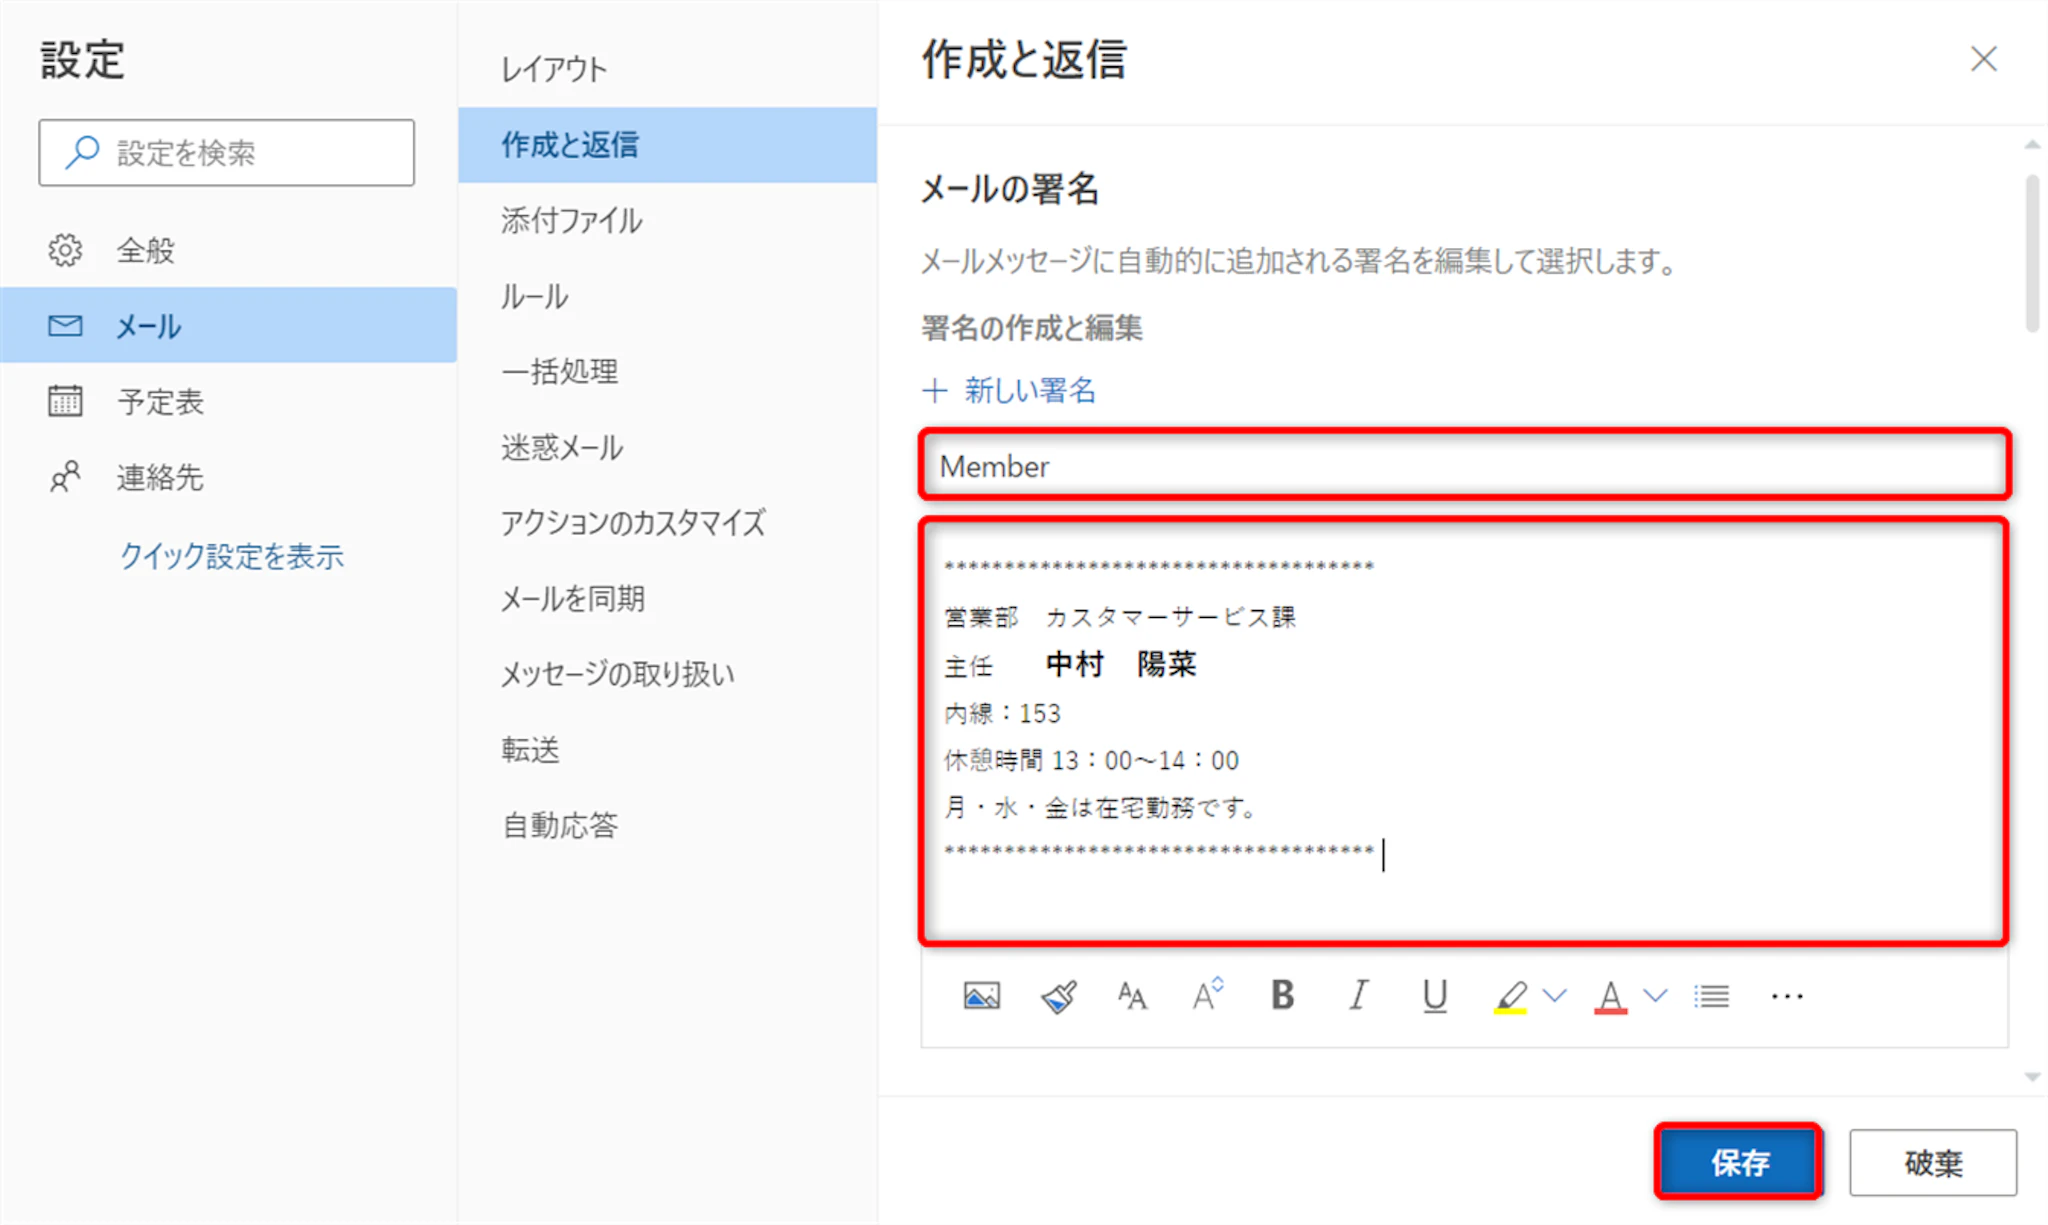Click the 保存 button
This screenshot has width=2048, height=1225.
(x=1738, y=1162)
